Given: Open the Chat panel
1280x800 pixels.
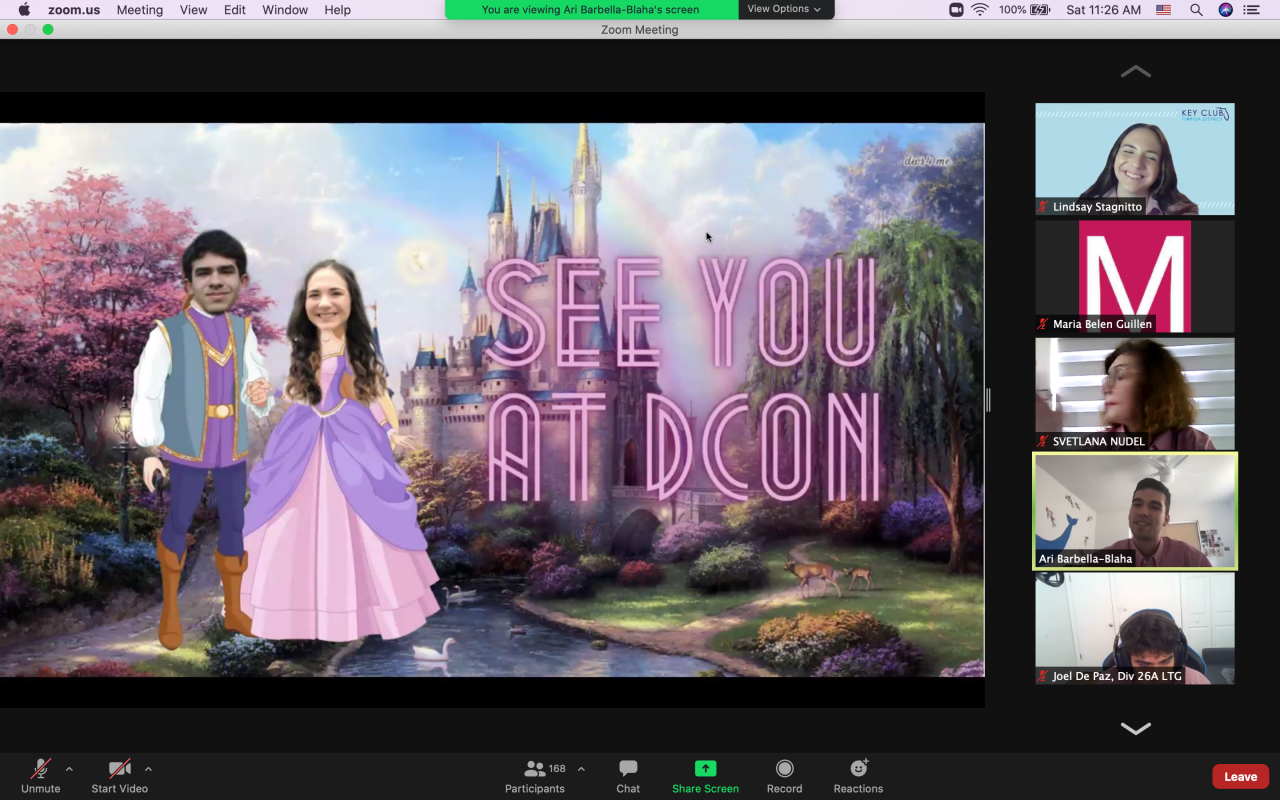Looking at the screenshot, I should coord(628,776).
